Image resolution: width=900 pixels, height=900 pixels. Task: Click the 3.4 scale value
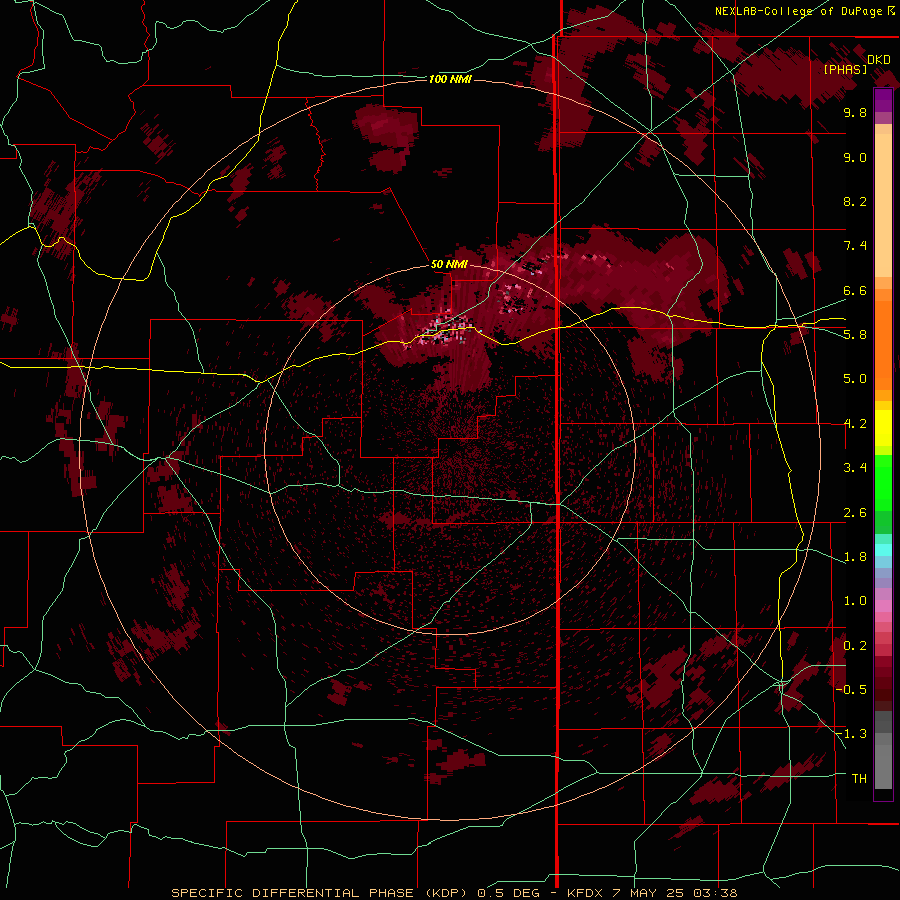pyautogui.click(x=855, y=468)
